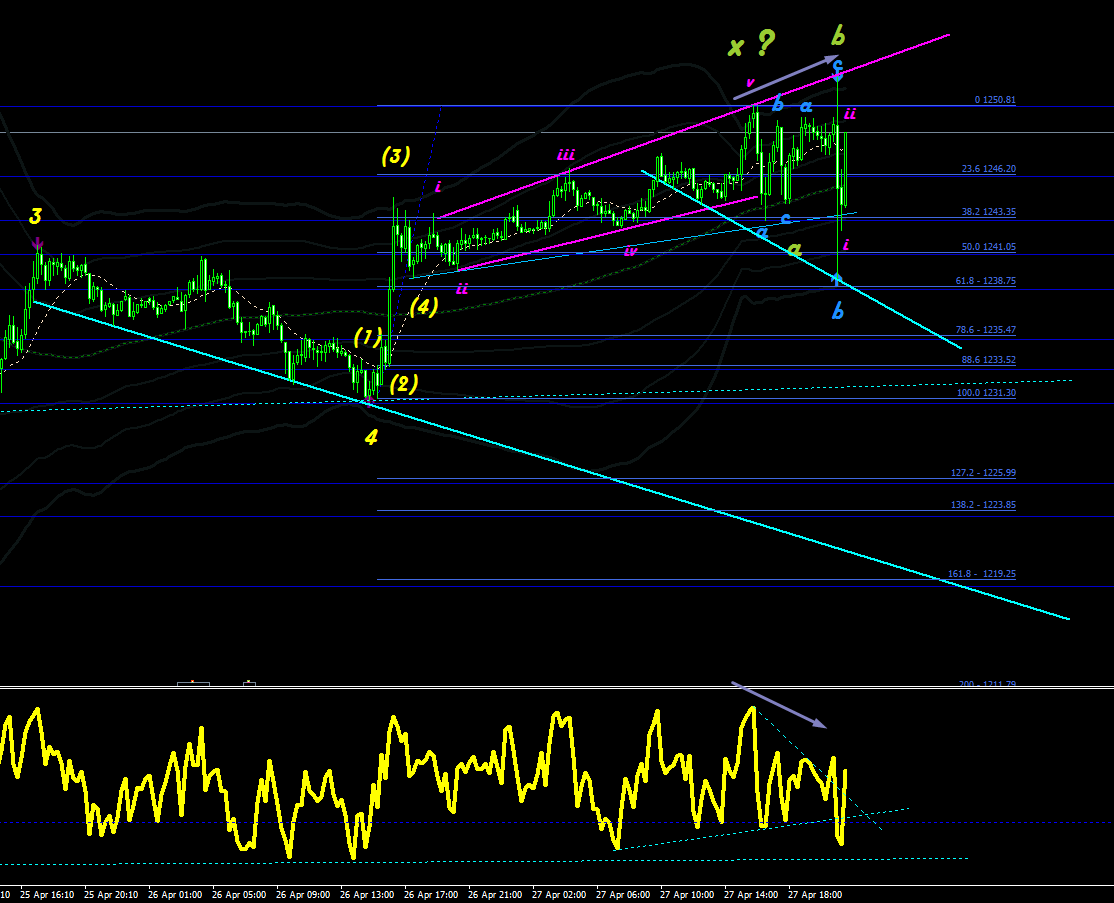This screenshot has height=903, width=1114.
Task: Select the "26 Apr 05:00" time label
Action: pyautogui.click(x=239, y=894)
